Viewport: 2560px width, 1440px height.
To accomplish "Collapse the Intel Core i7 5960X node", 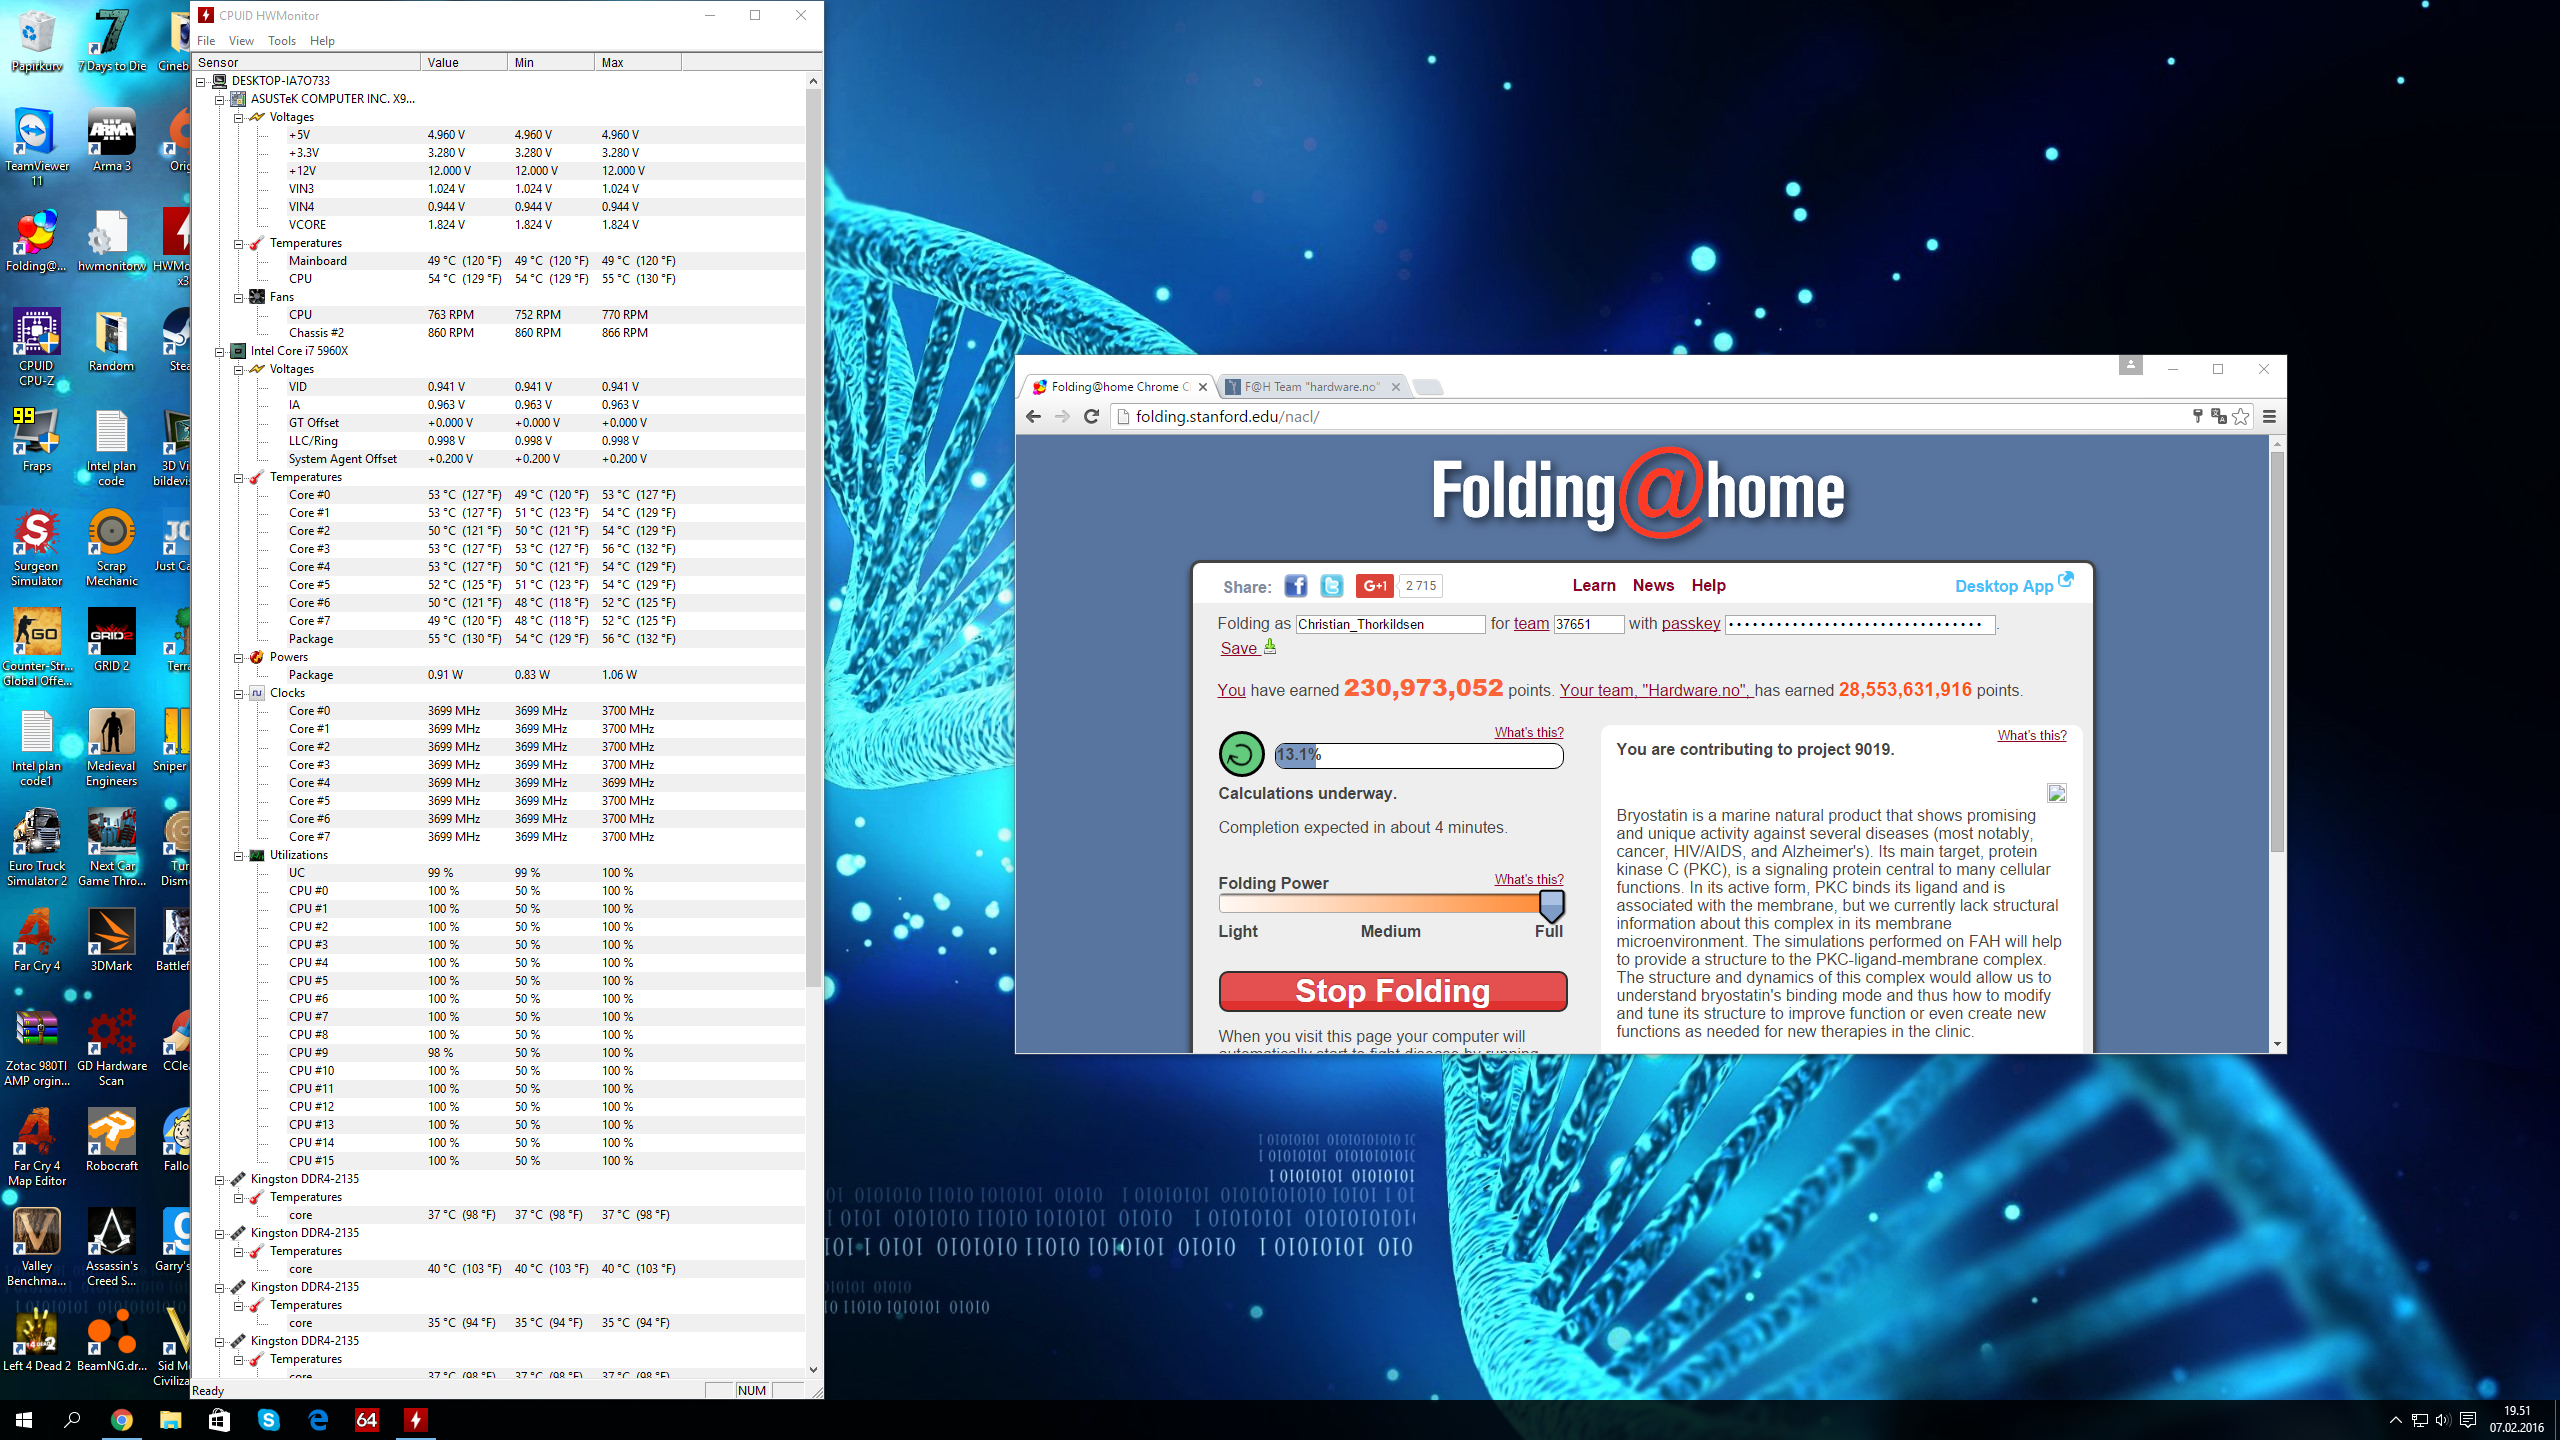I will pyautogui.click(x=220, y=351).
